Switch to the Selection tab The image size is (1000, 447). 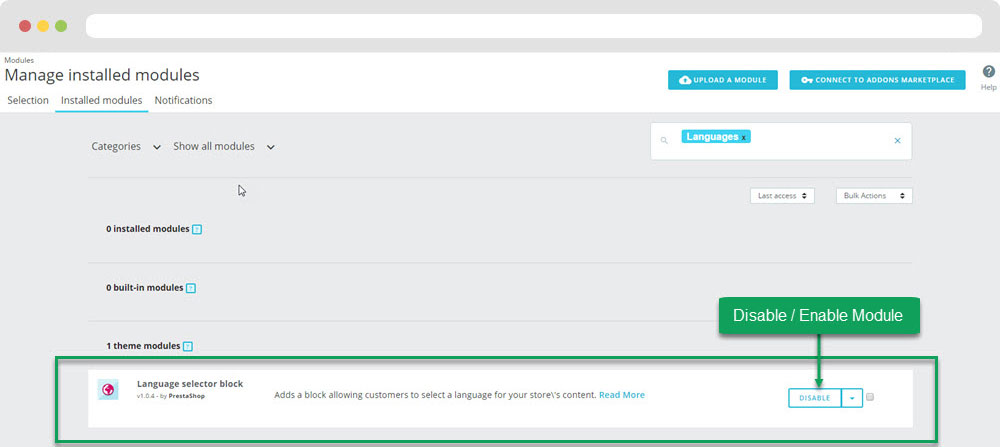28,100
